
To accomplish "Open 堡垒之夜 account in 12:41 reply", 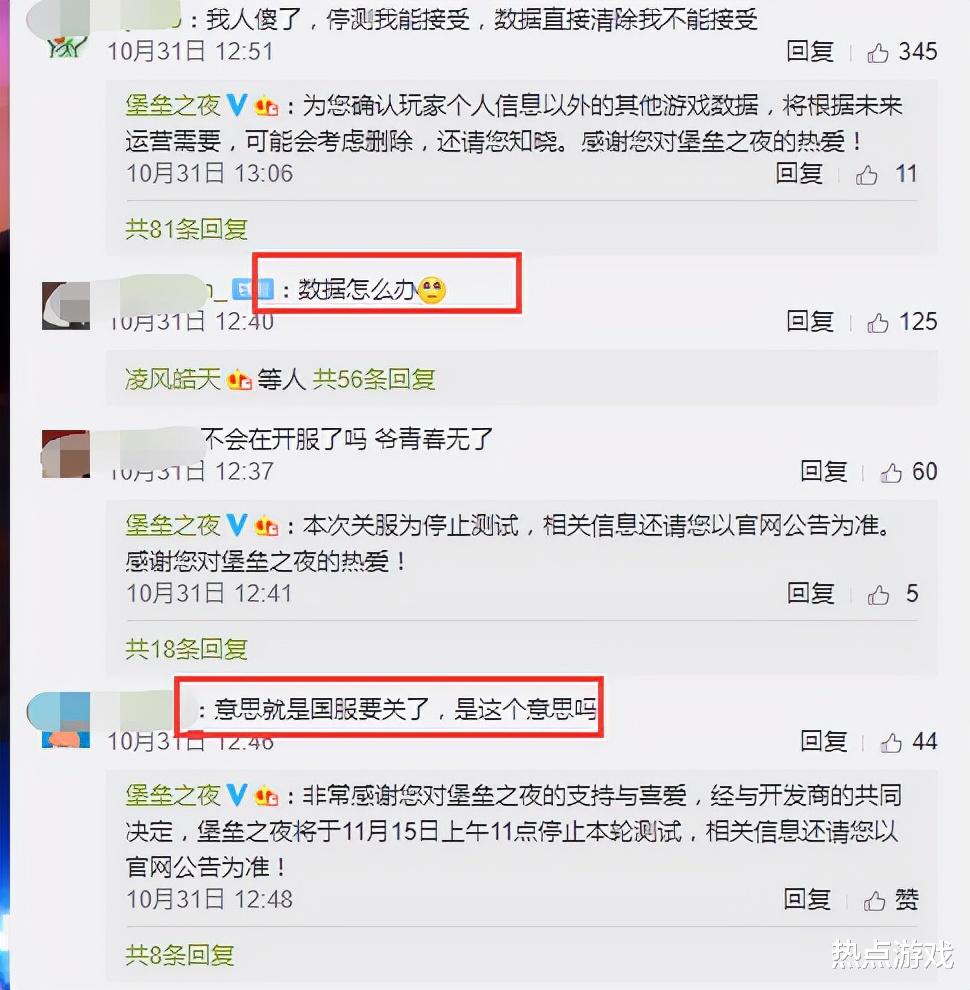I will tap(172, 525).
